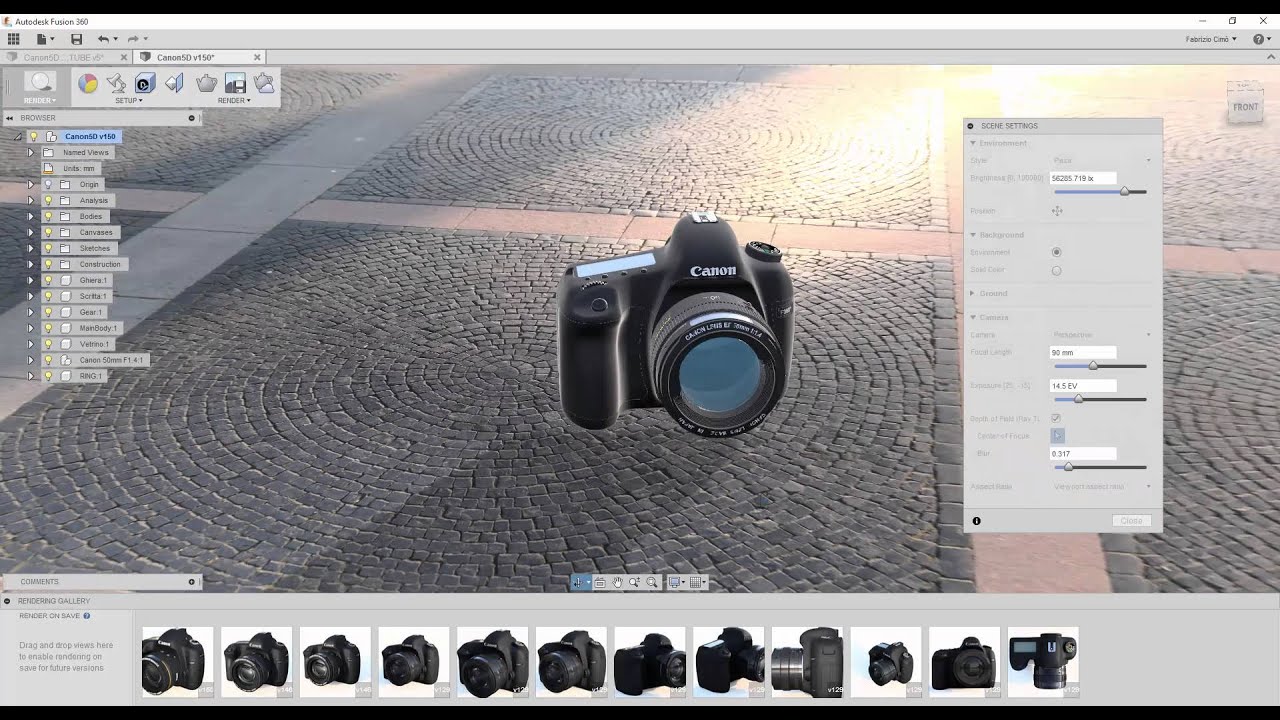The width and height of the screenshot is (1280, 720).
Task: Select the Pan hand tool
Action: coord(617,582)
